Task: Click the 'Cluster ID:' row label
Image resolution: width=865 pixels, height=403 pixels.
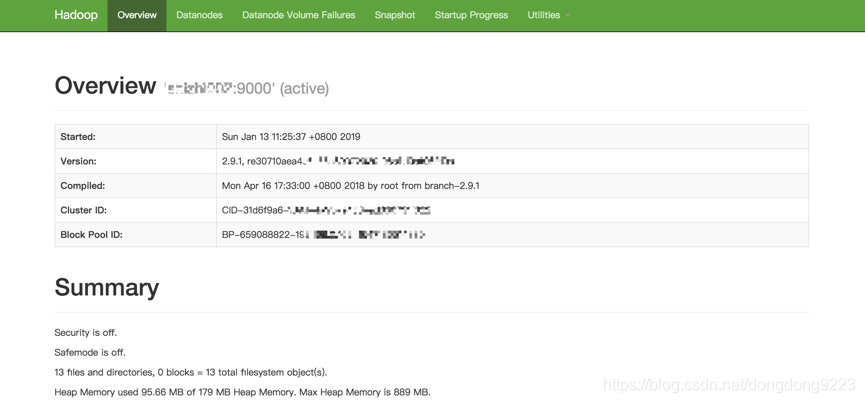Action: click(x=83, y=210)
